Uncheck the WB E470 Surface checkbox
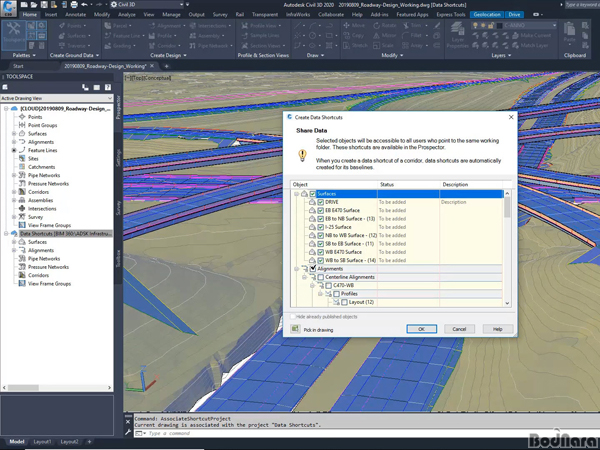This screenshot has width=600, height=450. [x=321, y=252]
